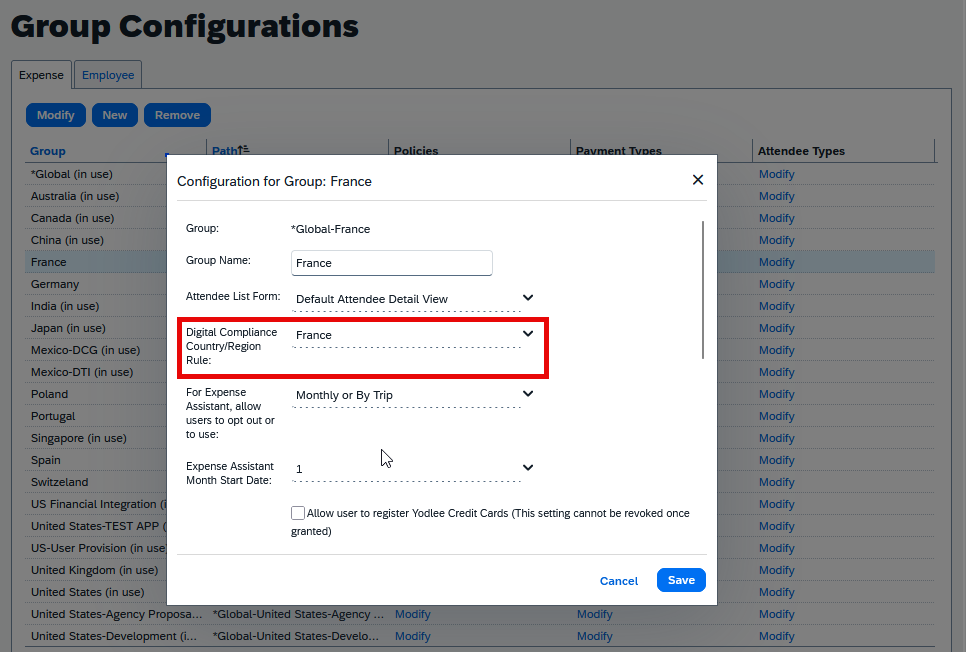
Task: Select the Switzeland group row
Action: pyautogui.click(x=60, y=483)
